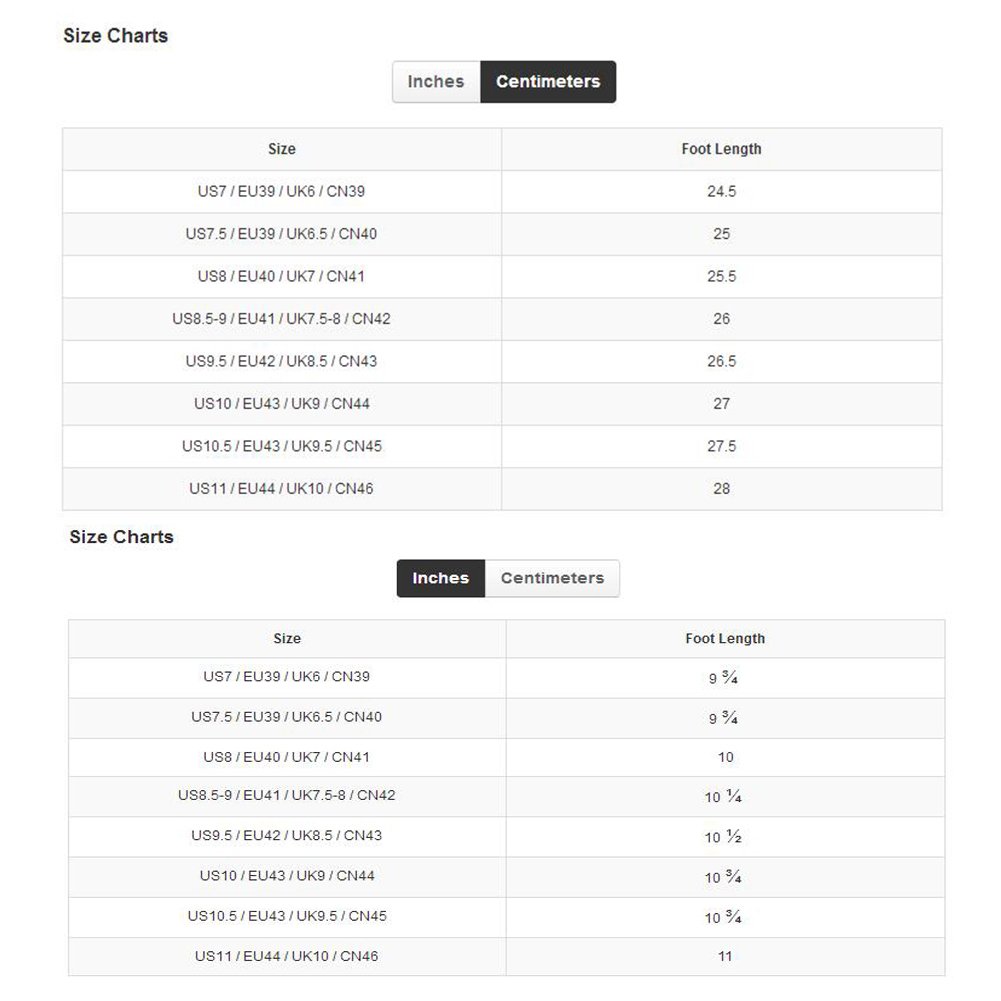Click the 10 ¼ foot length value
The image size is (1001, 1001).
(x=723, y=797)
